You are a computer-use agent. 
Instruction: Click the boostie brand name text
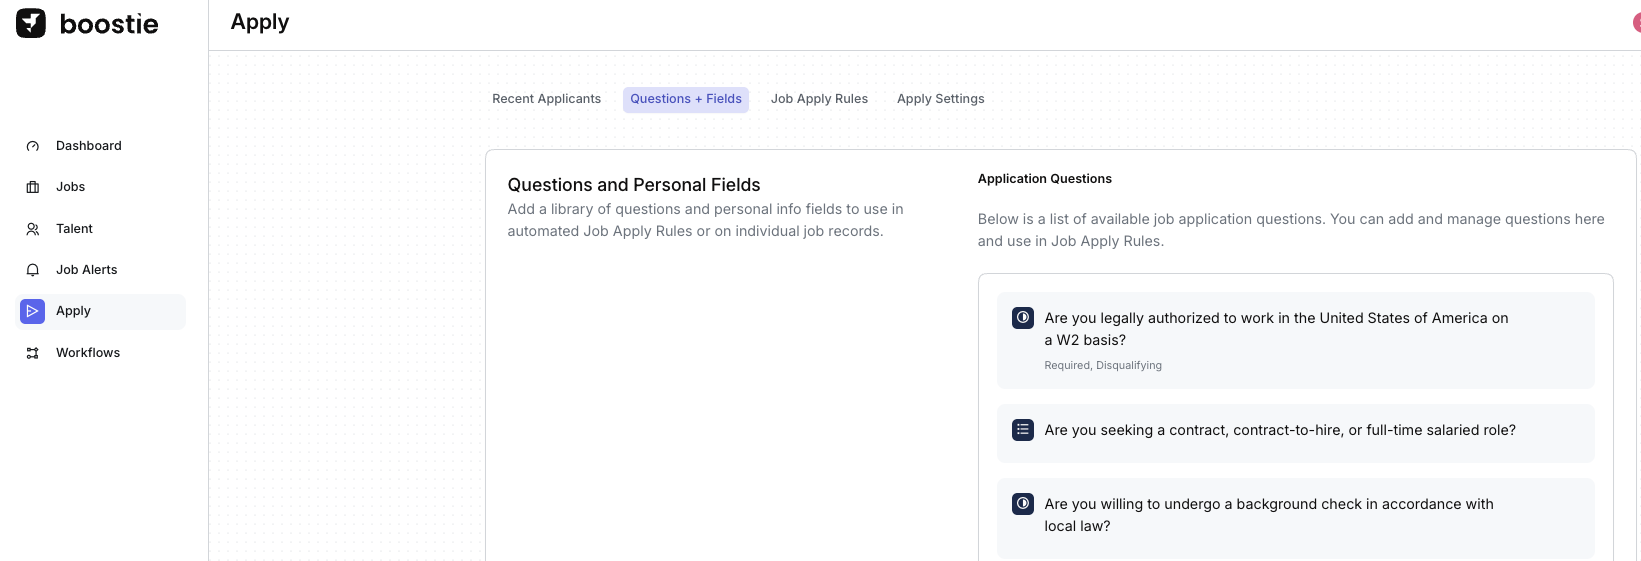pyautogui.click(x=109, y=24)
